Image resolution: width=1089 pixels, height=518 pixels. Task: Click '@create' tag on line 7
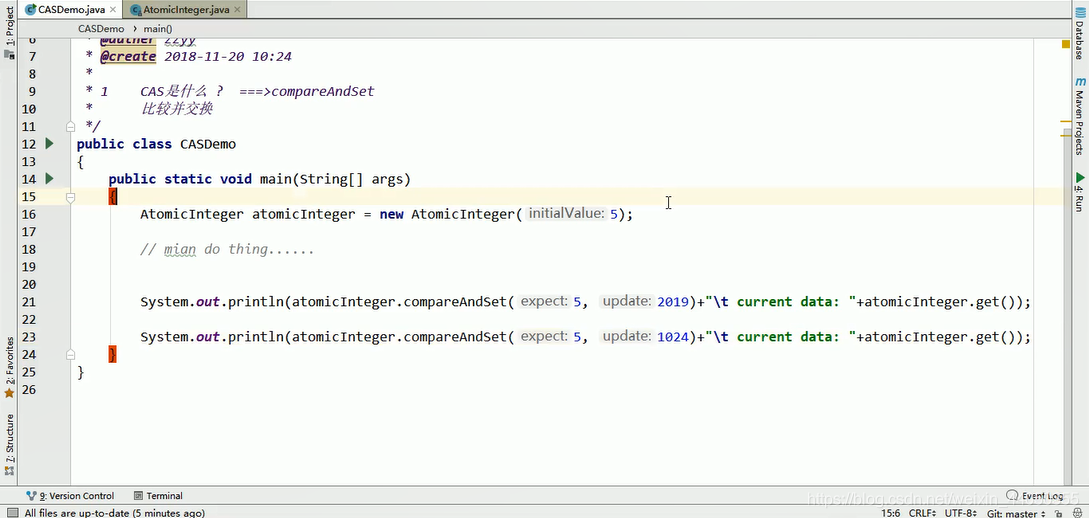(128, 57)
